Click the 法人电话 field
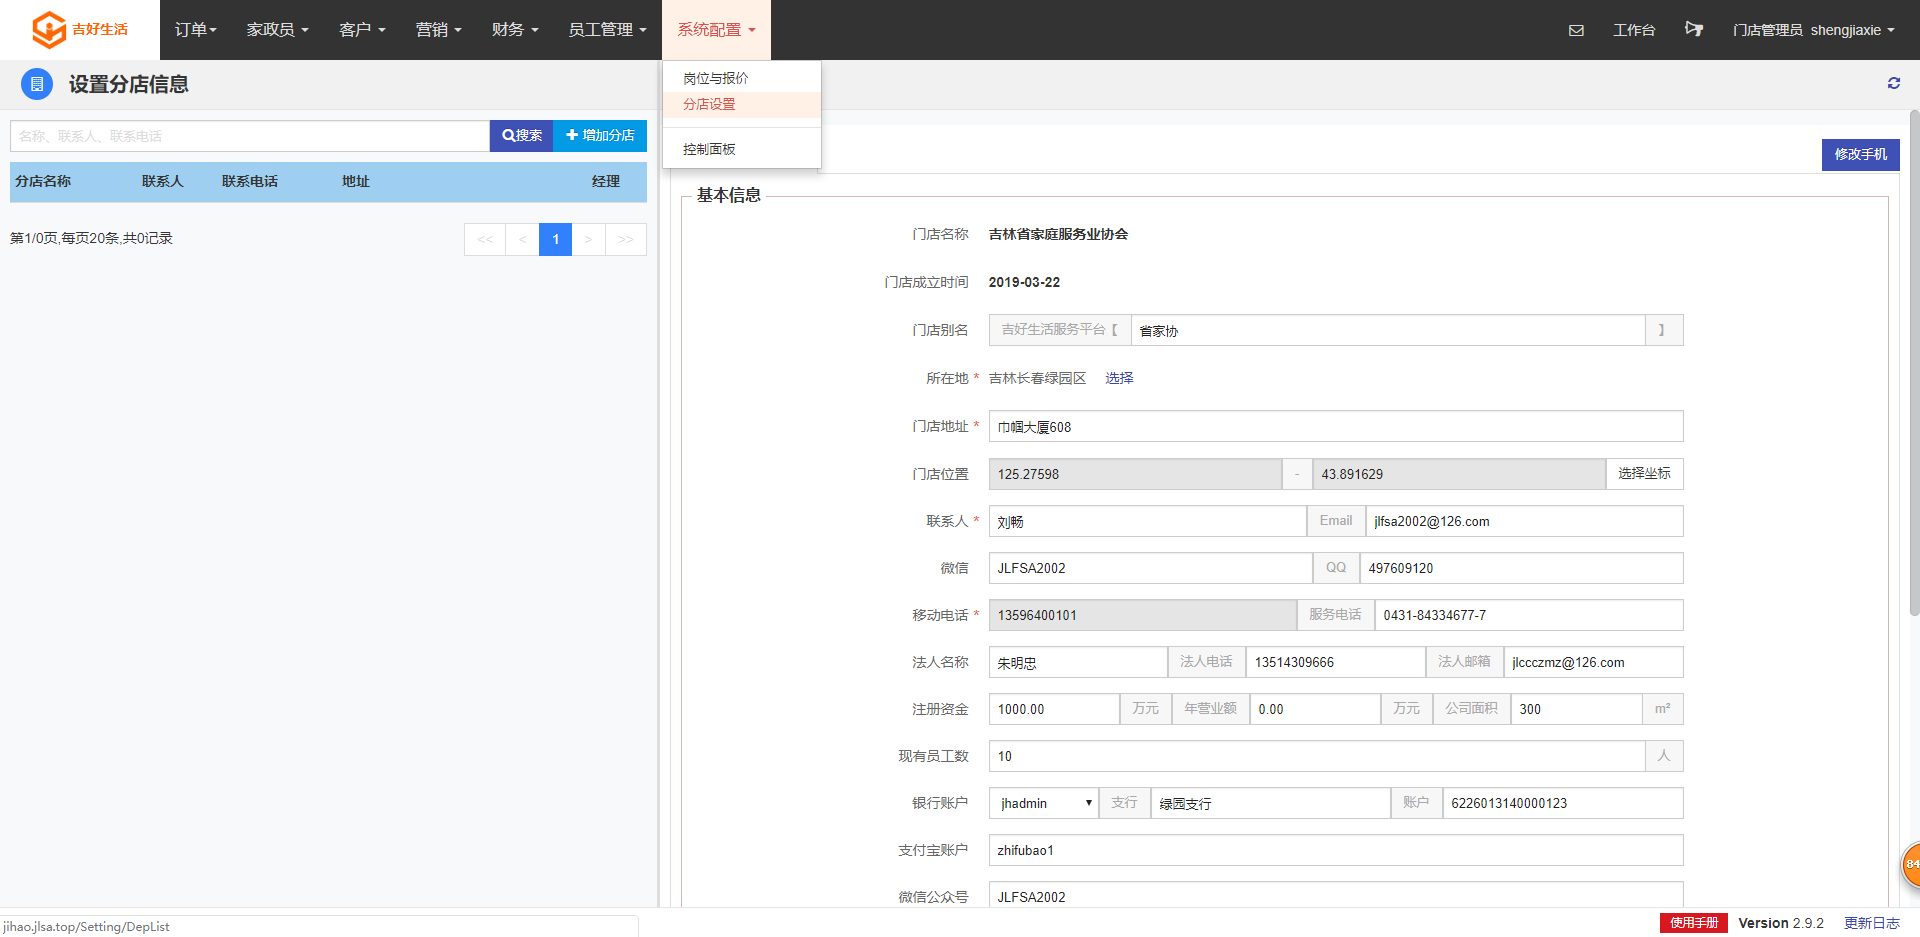The height and width of the screenshot is (937, 1920). [1336, 662]
